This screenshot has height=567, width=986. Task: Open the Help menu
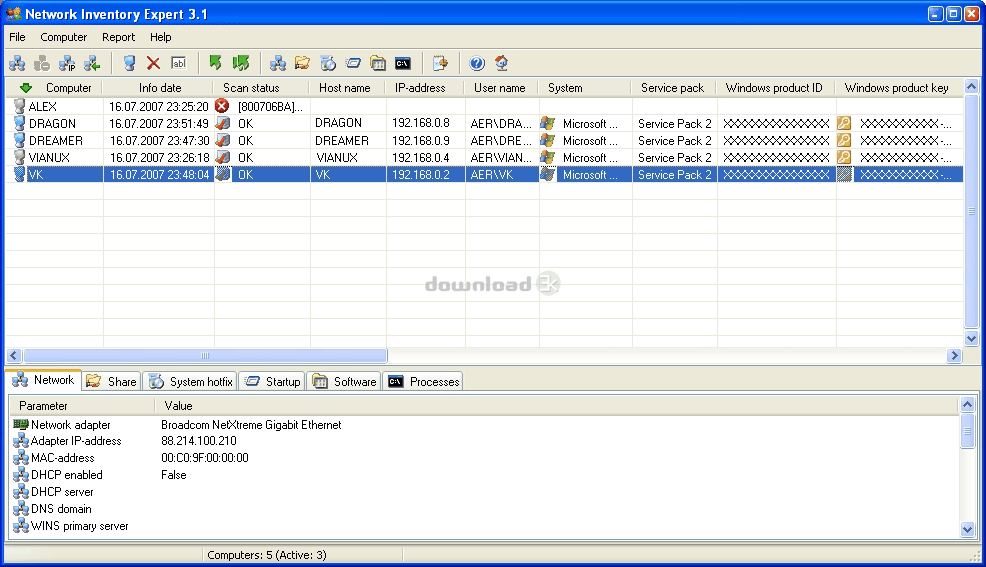(x=160, y=37)
